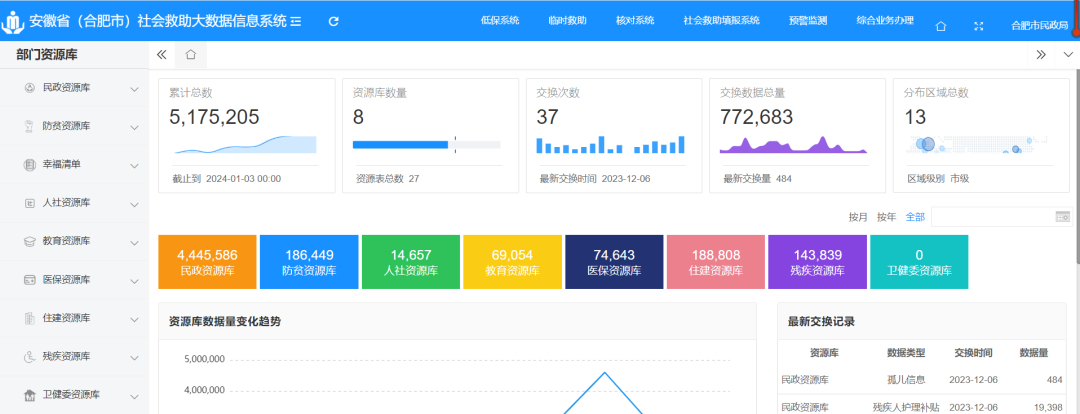This screenshot has width=1080, height=414.
Task: Click the double-right arrow tab scroll icon
Action: click(1041, 54)
